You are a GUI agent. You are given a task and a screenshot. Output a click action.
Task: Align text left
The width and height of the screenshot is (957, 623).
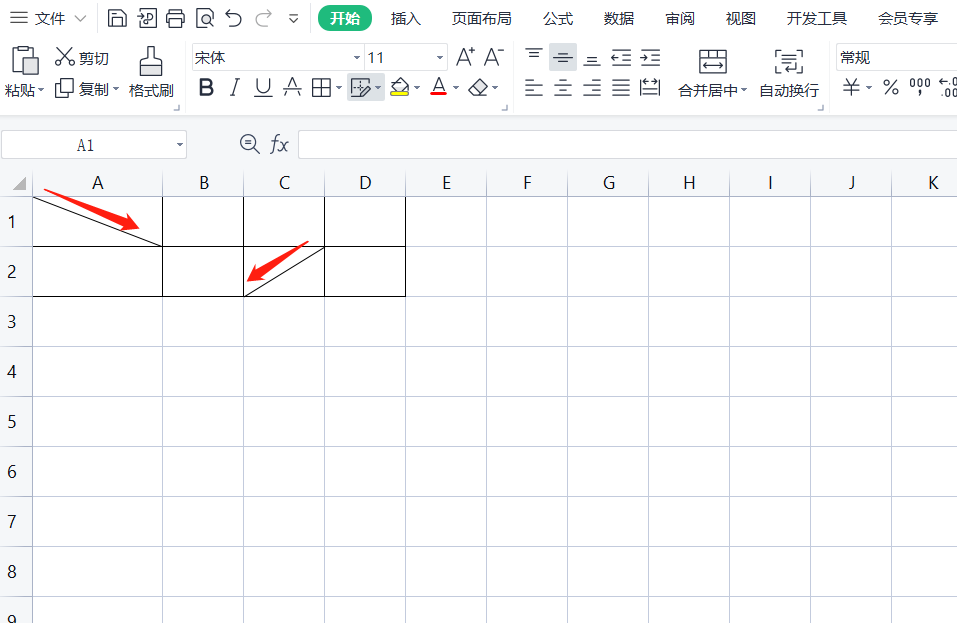533,88
